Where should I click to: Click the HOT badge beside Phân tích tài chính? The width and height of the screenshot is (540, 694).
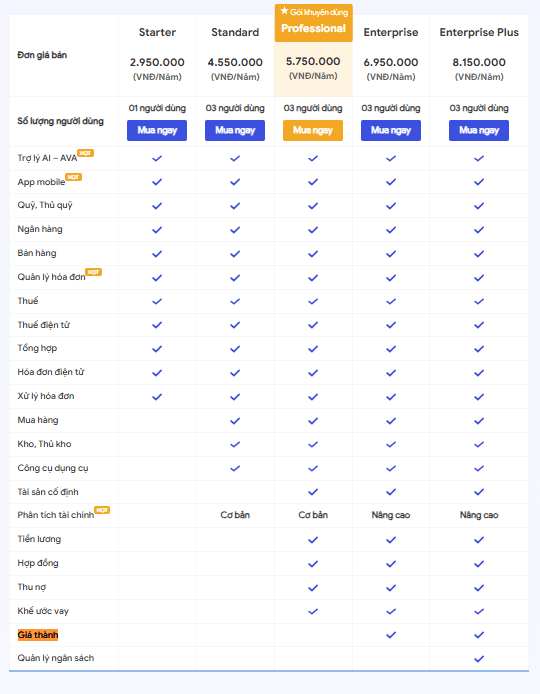[102, 510]
